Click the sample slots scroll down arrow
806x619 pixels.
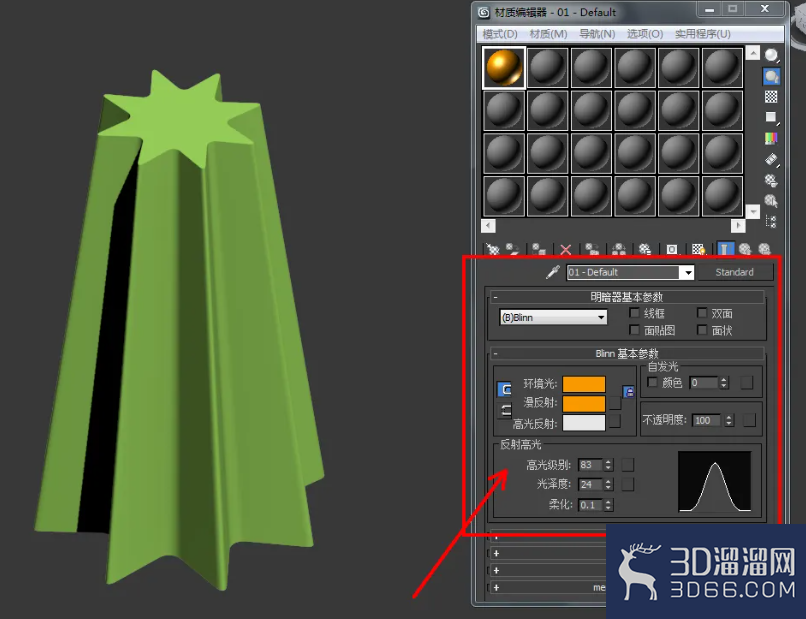click(x=753, y=211)
